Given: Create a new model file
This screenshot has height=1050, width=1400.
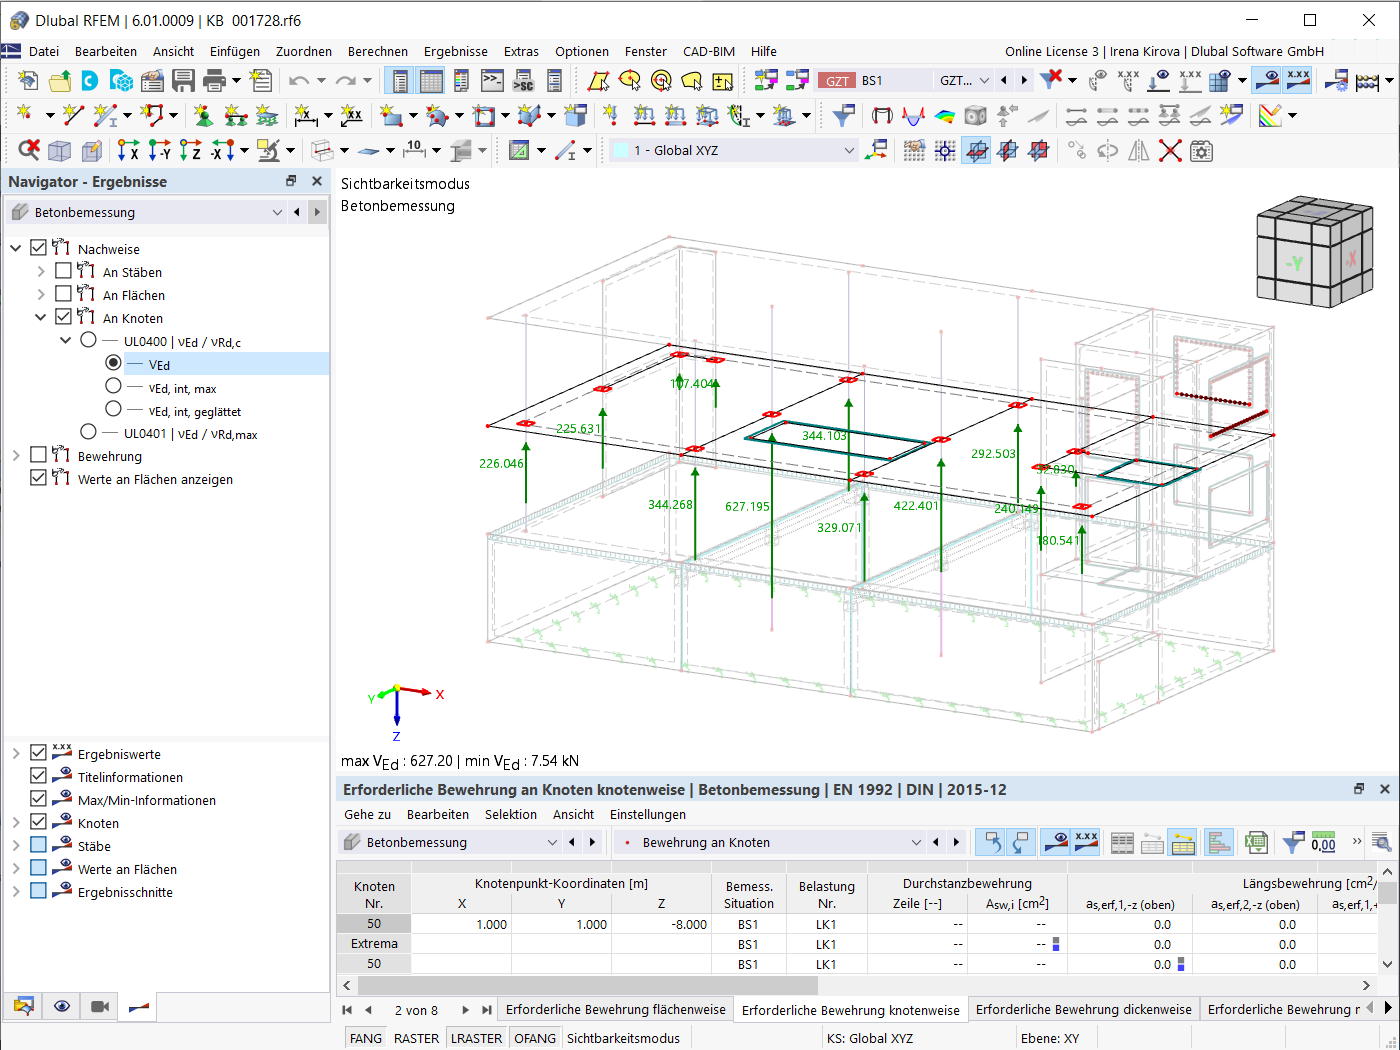Looking at the screenshot, I should 28,81.
